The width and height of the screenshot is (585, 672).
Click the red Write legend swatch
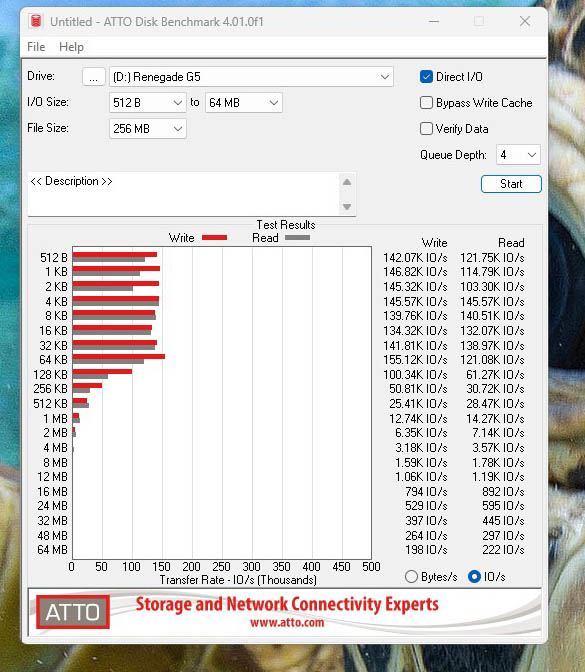[214, 237]
